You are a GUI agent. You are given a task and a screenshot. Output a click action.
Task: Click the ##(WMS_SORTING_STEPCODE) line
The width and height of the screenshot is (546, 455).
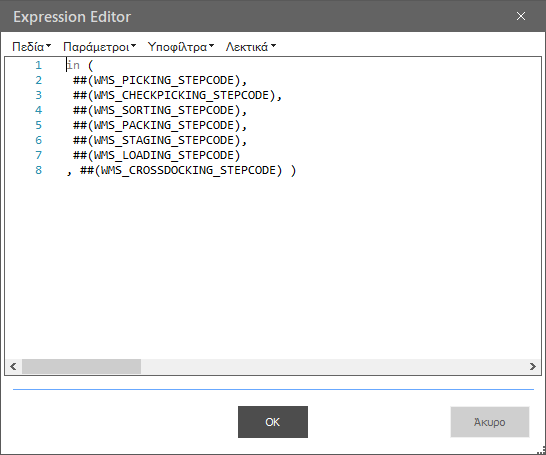pyautogui.click(x=160, y=110)
